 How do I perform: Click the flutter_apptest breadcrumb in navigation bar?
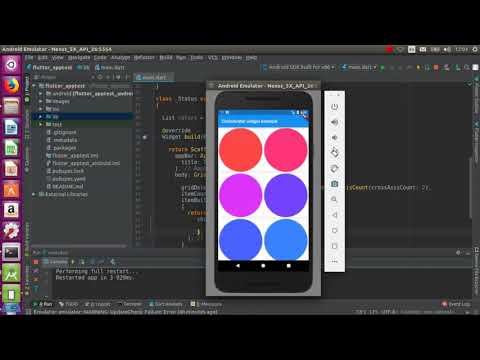tap(49, 68)
